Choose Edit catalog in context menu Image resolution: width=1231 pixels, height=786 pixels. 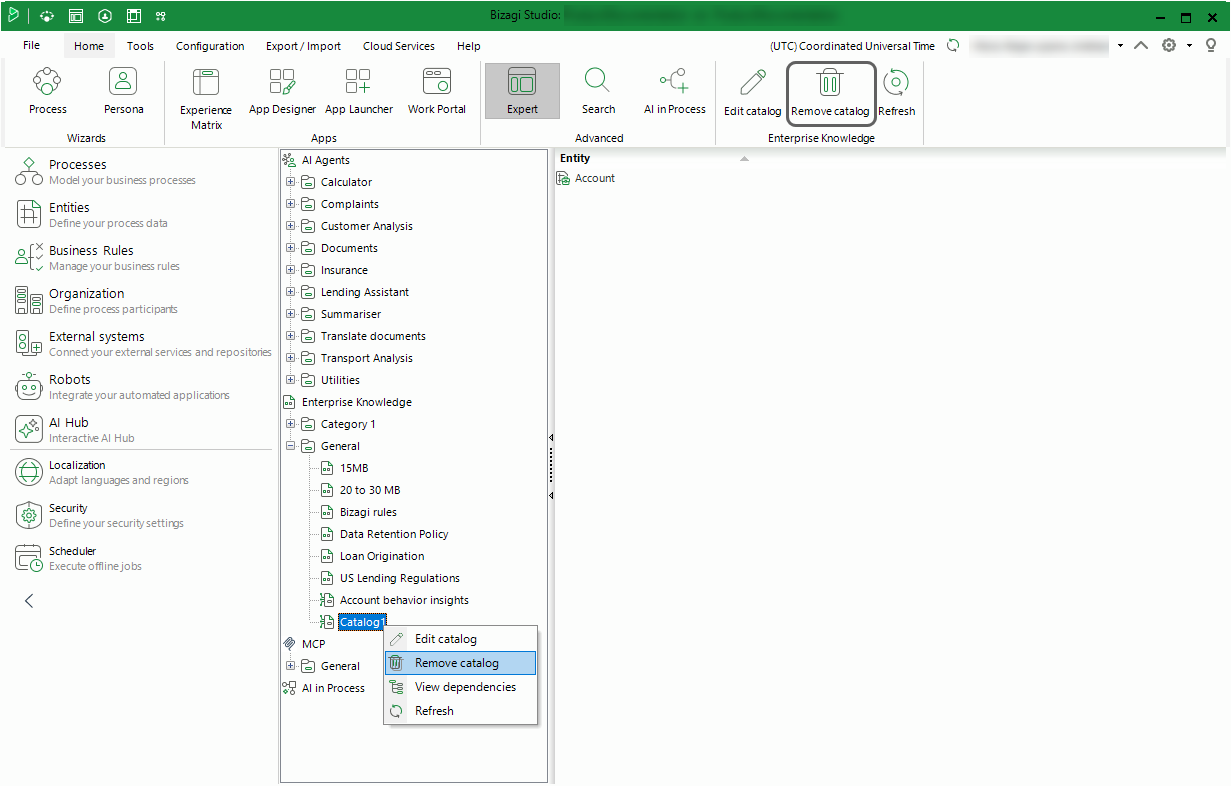tap(461, 639)
